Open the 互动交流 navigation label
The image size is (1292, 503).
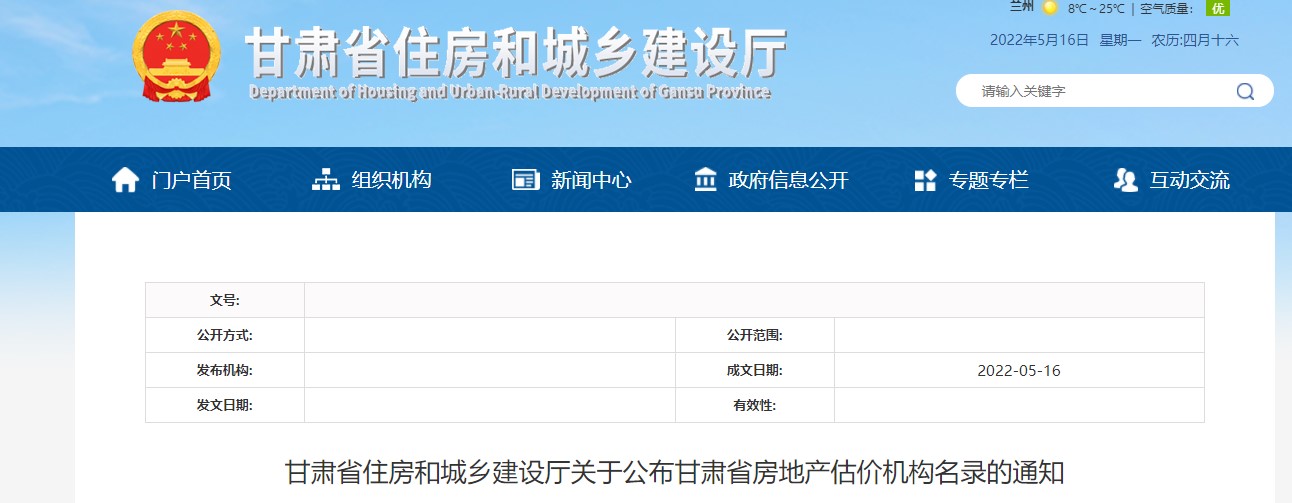coord(1189,180)
